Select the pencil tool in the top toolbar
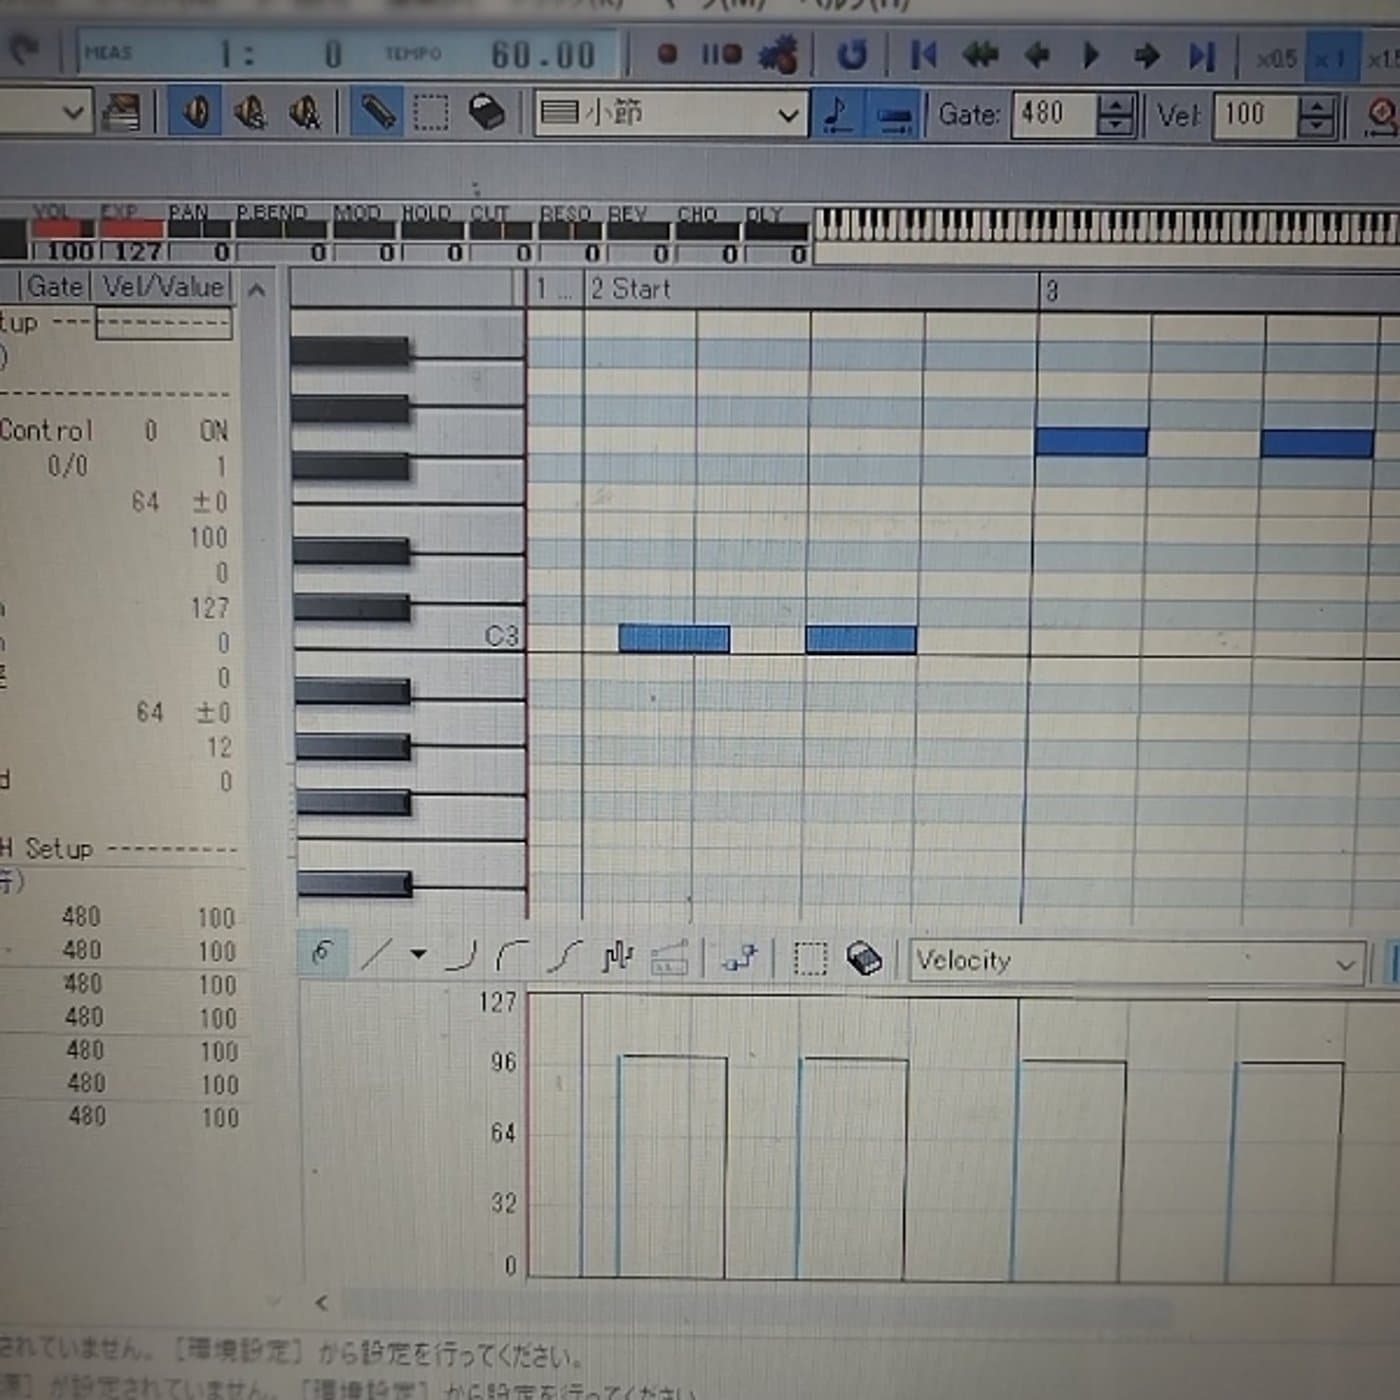 (x=376, y=113)
